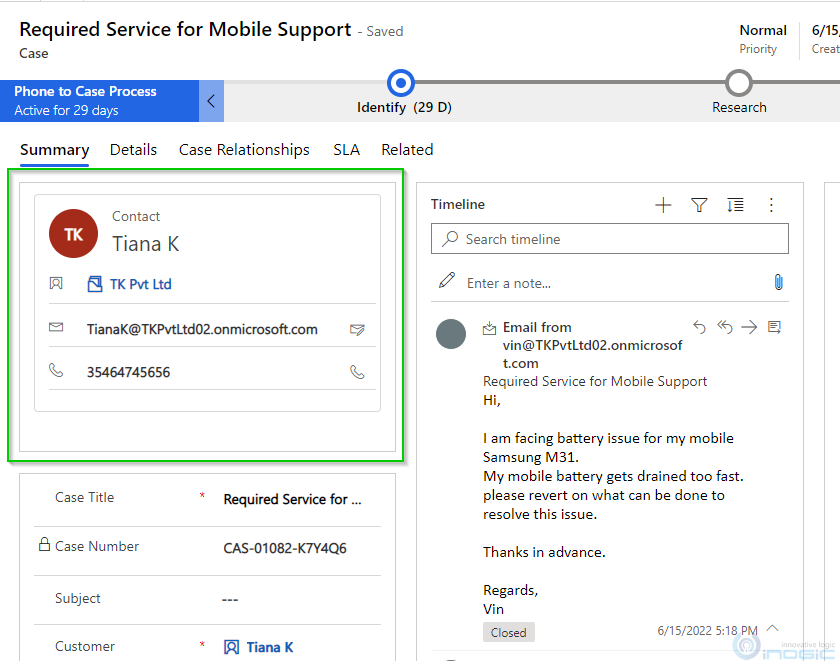Reply to the email from vin
The image size is (840, 661).
click(700, 326)
